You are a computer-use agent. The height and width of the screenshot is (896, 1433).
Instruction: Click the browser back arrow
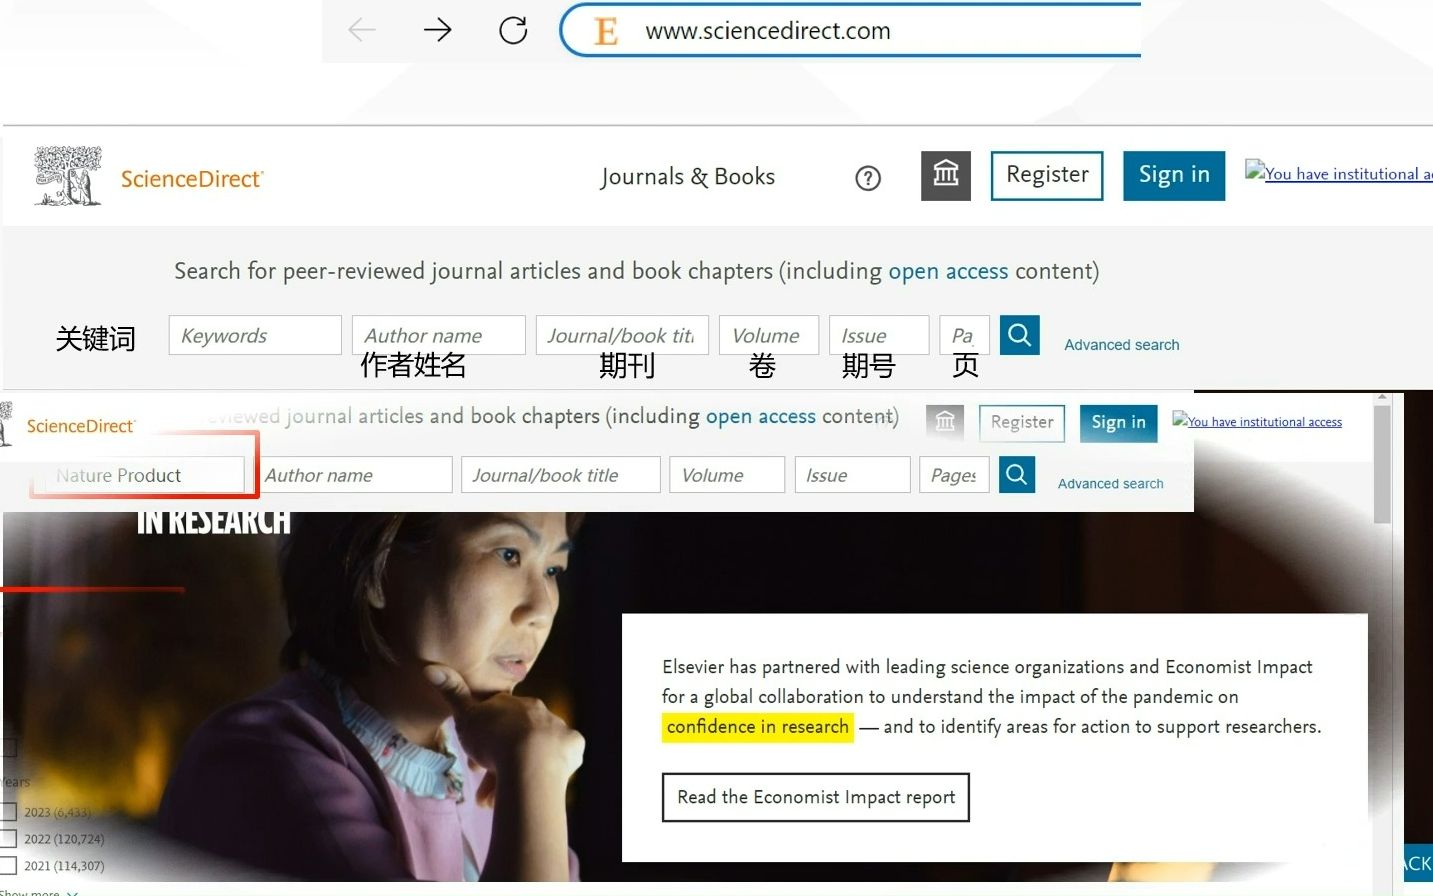point(361,30)
